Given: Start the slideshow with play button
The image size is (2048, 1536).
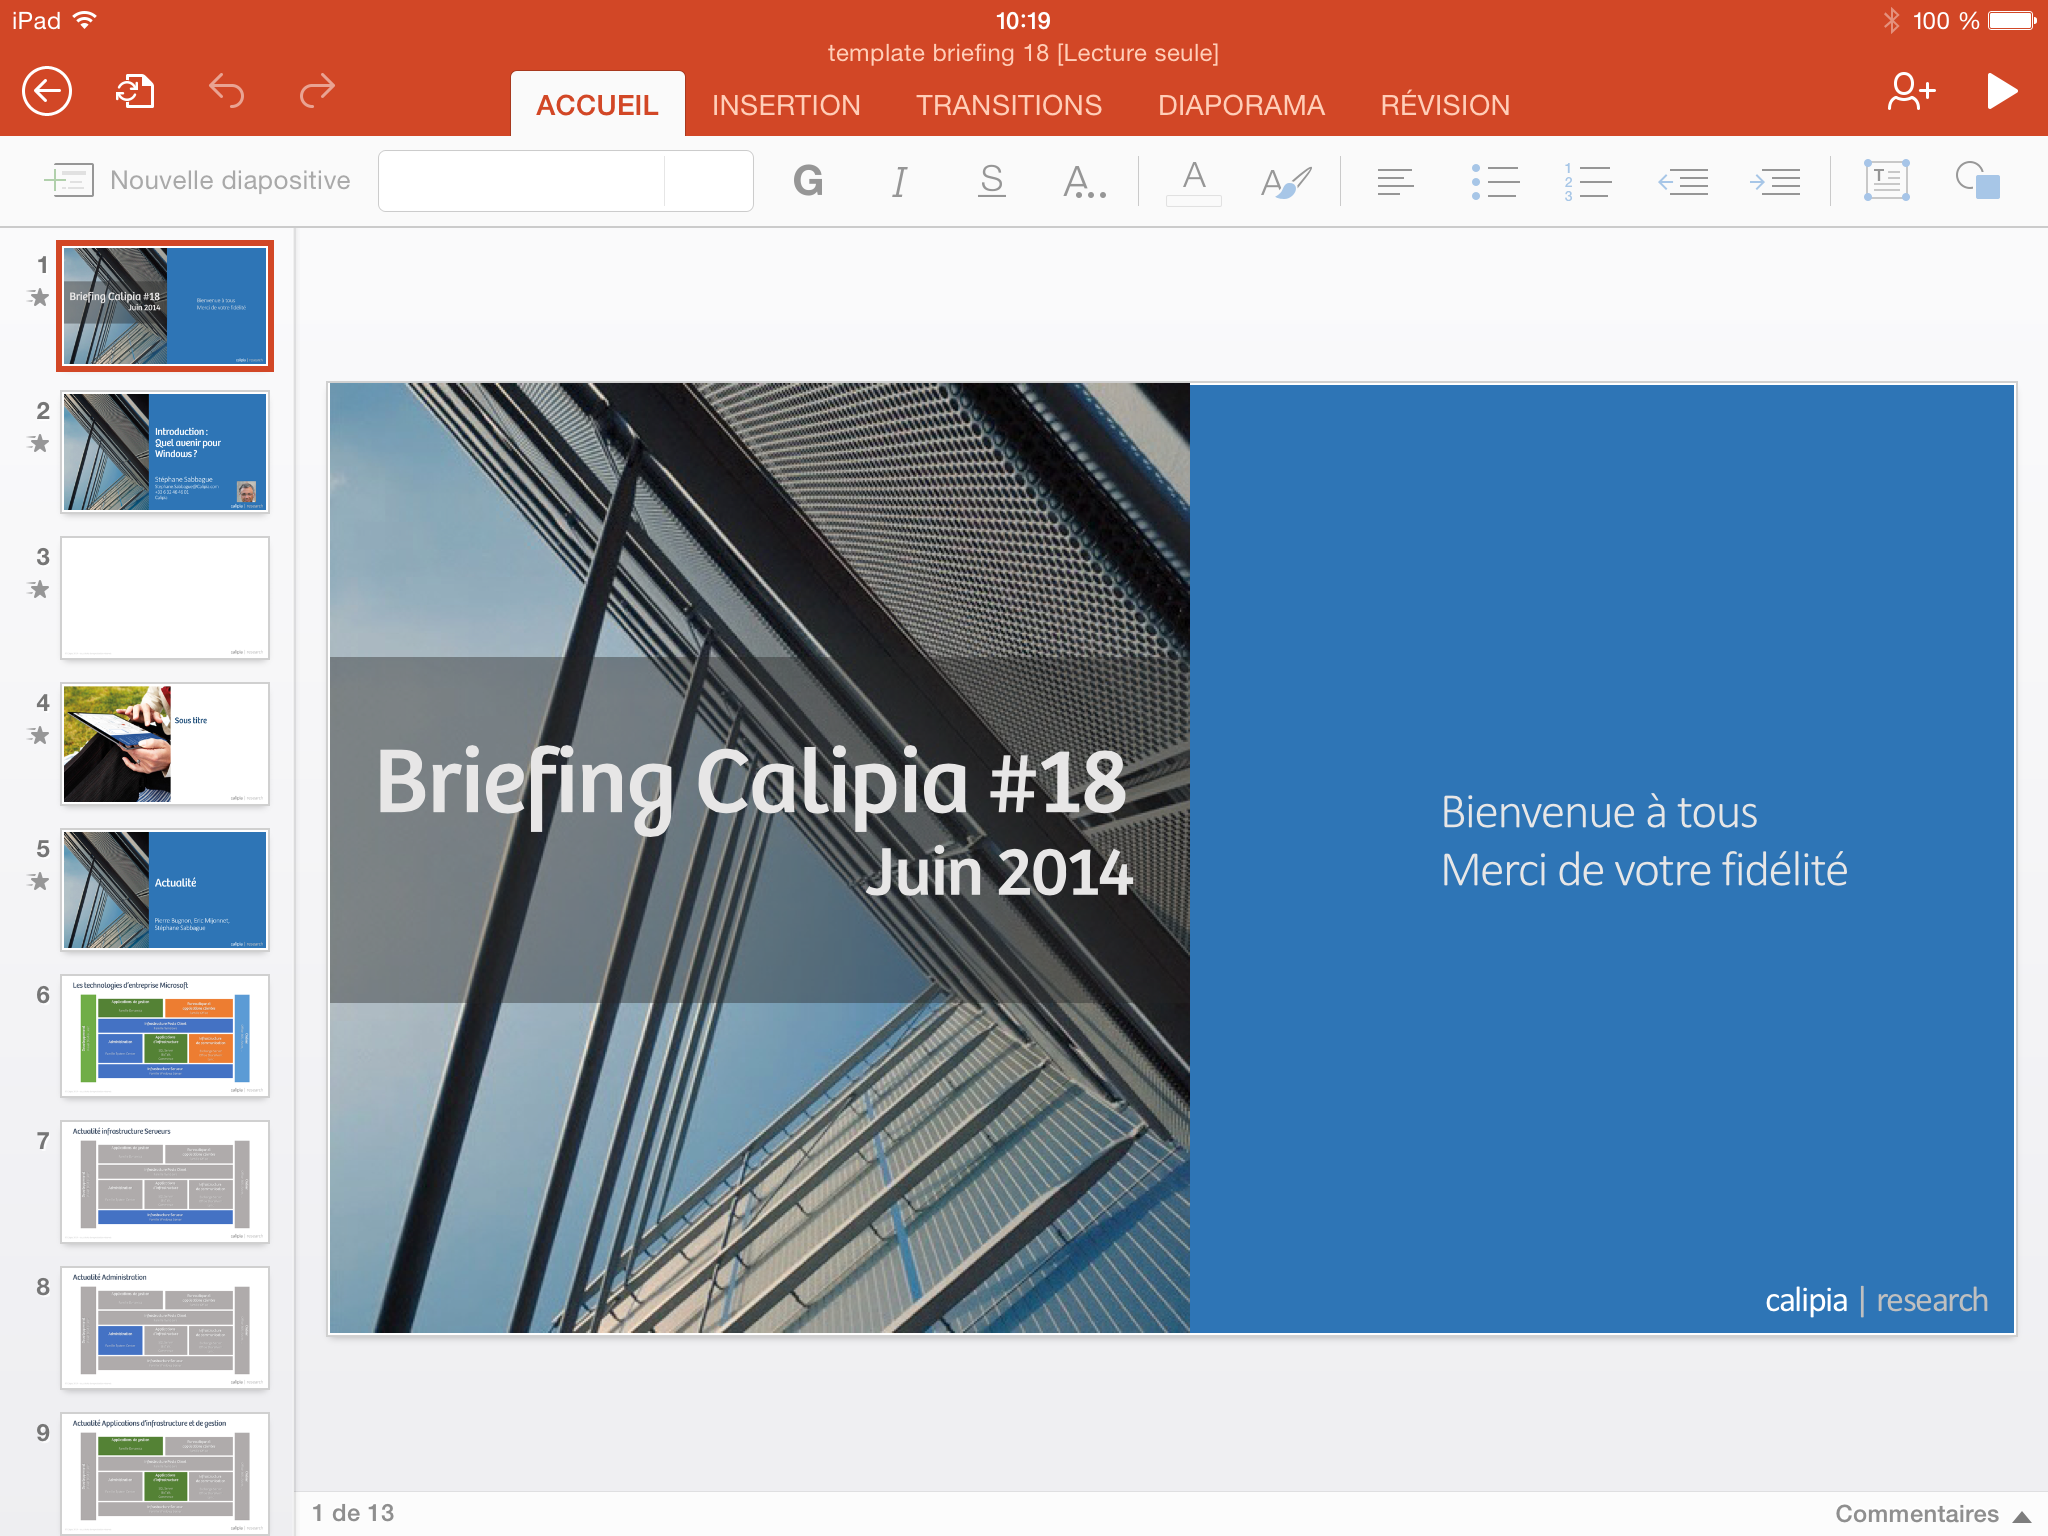Looking at the screenshot, I should [2001, 91].
